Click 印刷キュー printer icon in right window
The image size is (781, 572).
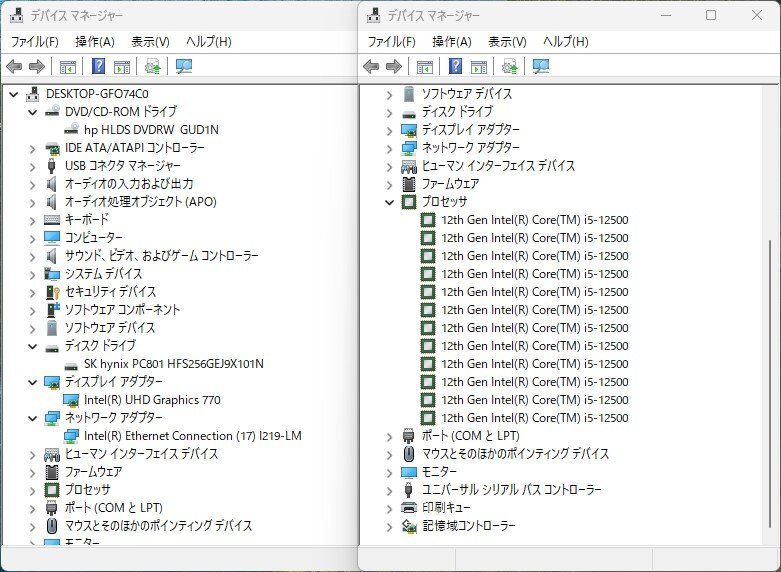click(409, 508)
